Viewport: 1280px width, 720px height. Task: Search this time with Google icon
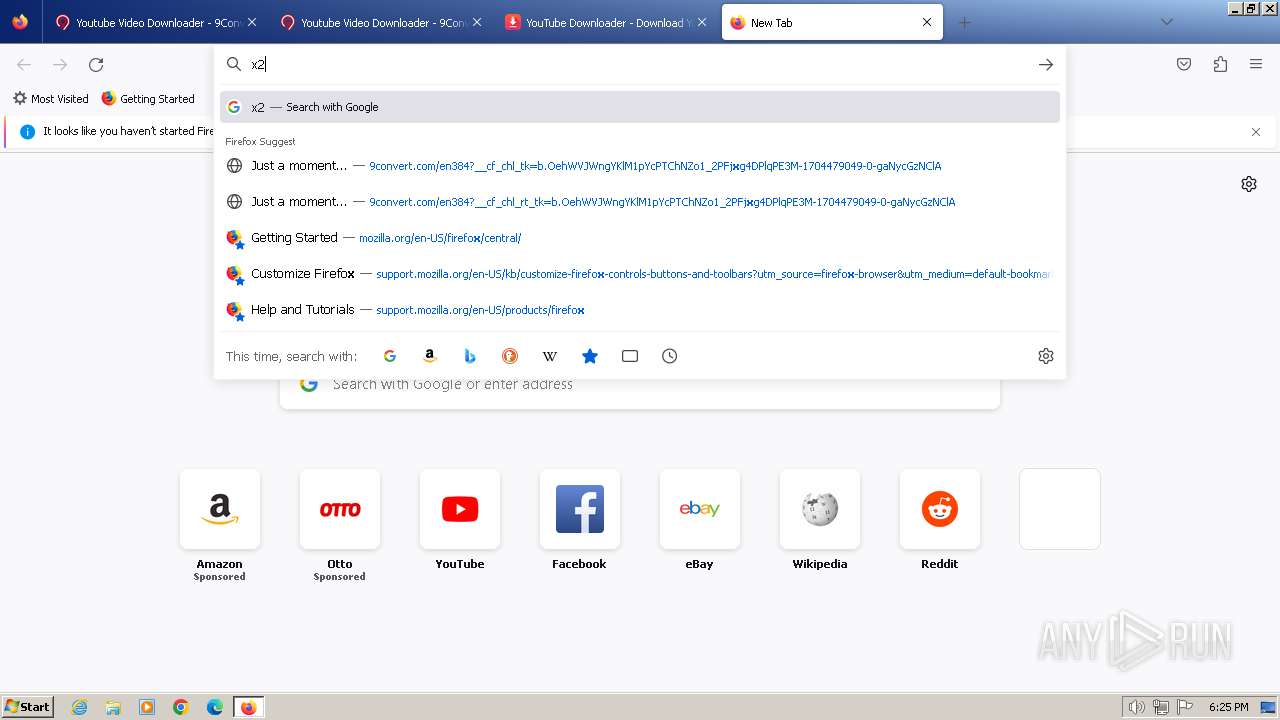click(390, 356)
